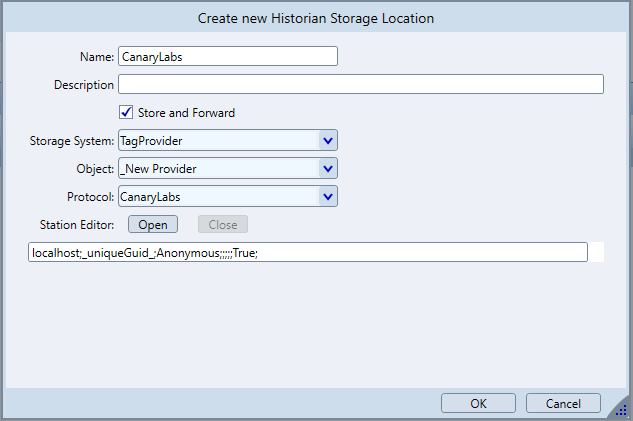Click the Name text field containing CanaryLabs
Image resolution: width=633 pixels, height=421 pixels.
click(227, 56)
